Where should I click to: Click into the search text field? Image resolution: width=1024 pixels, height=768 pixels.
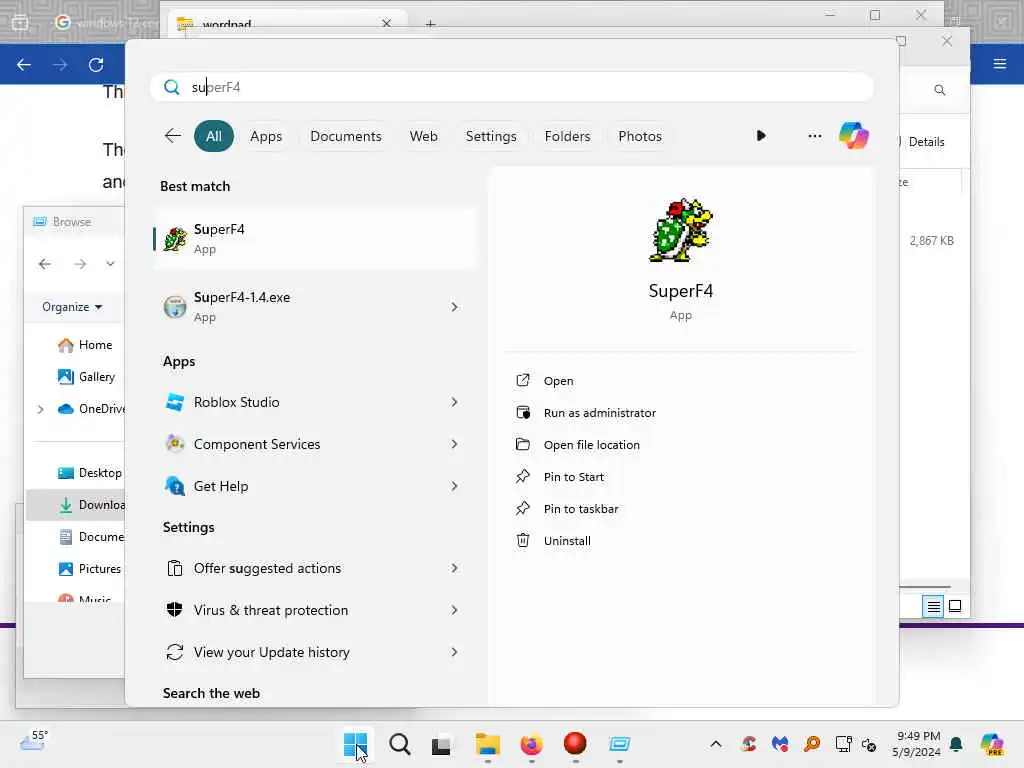[512, 88]
